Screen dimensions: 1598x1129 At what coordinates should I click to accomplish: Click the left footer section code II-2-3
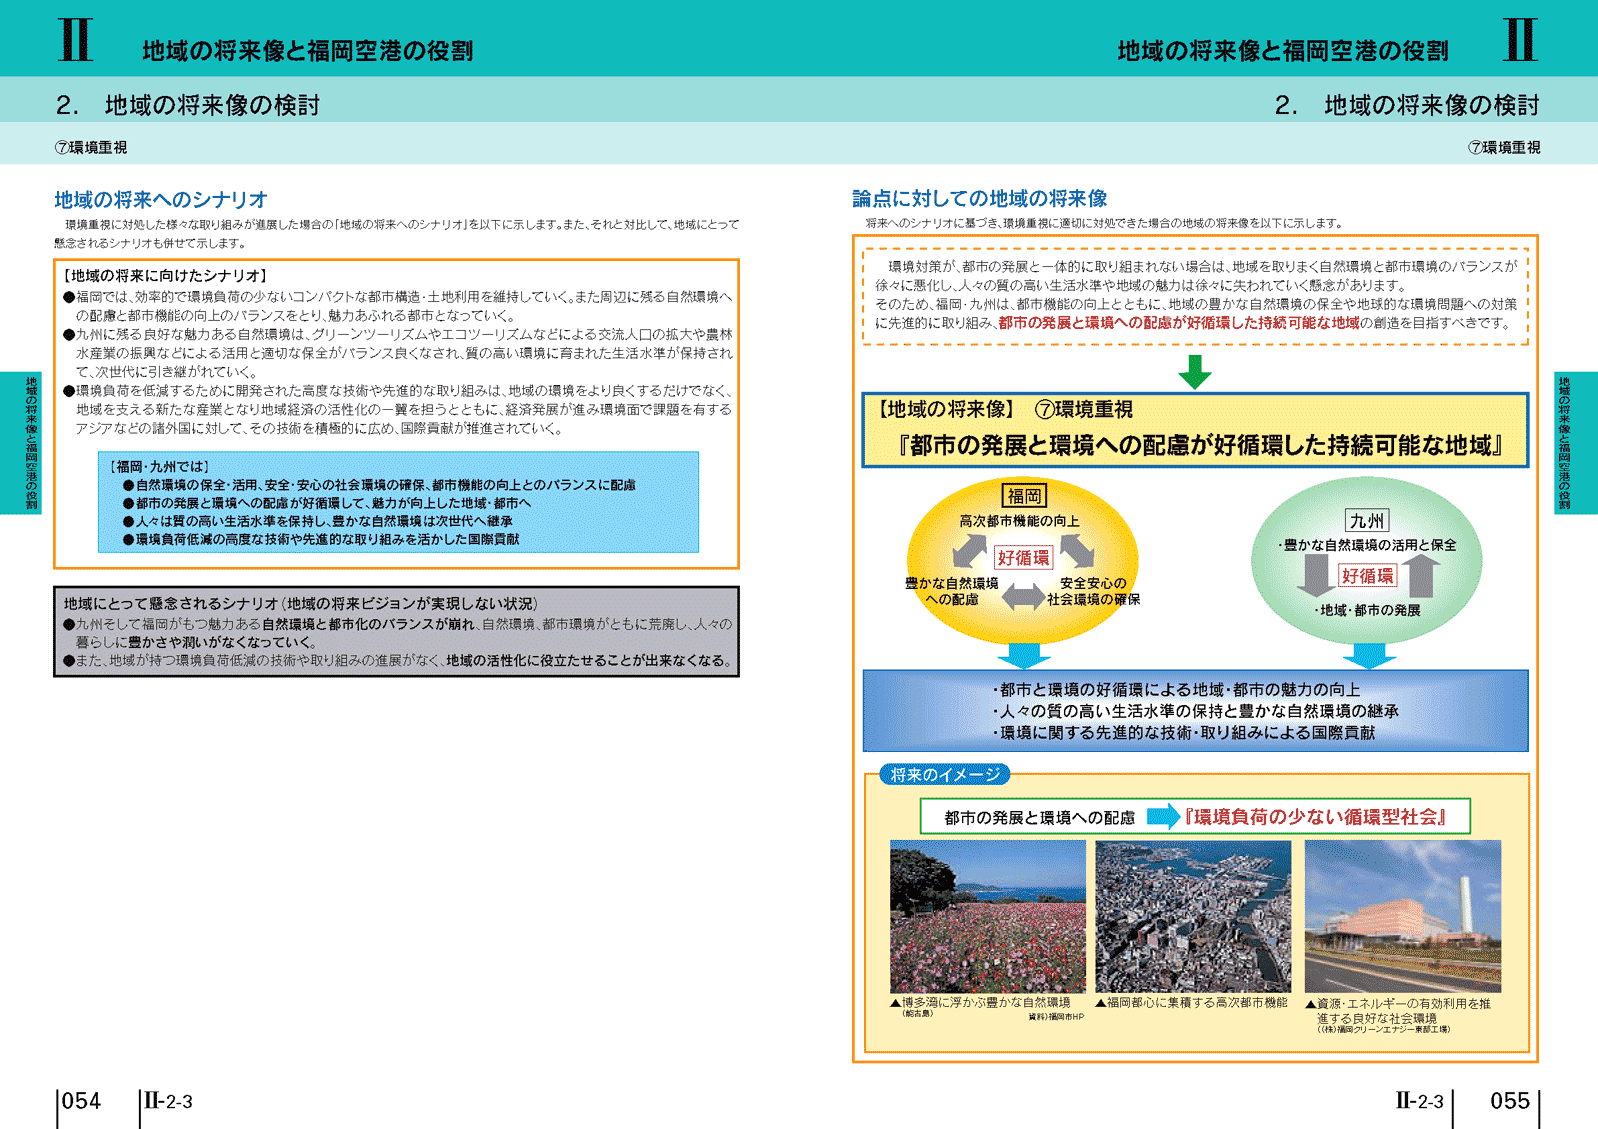click(168, 1101)
